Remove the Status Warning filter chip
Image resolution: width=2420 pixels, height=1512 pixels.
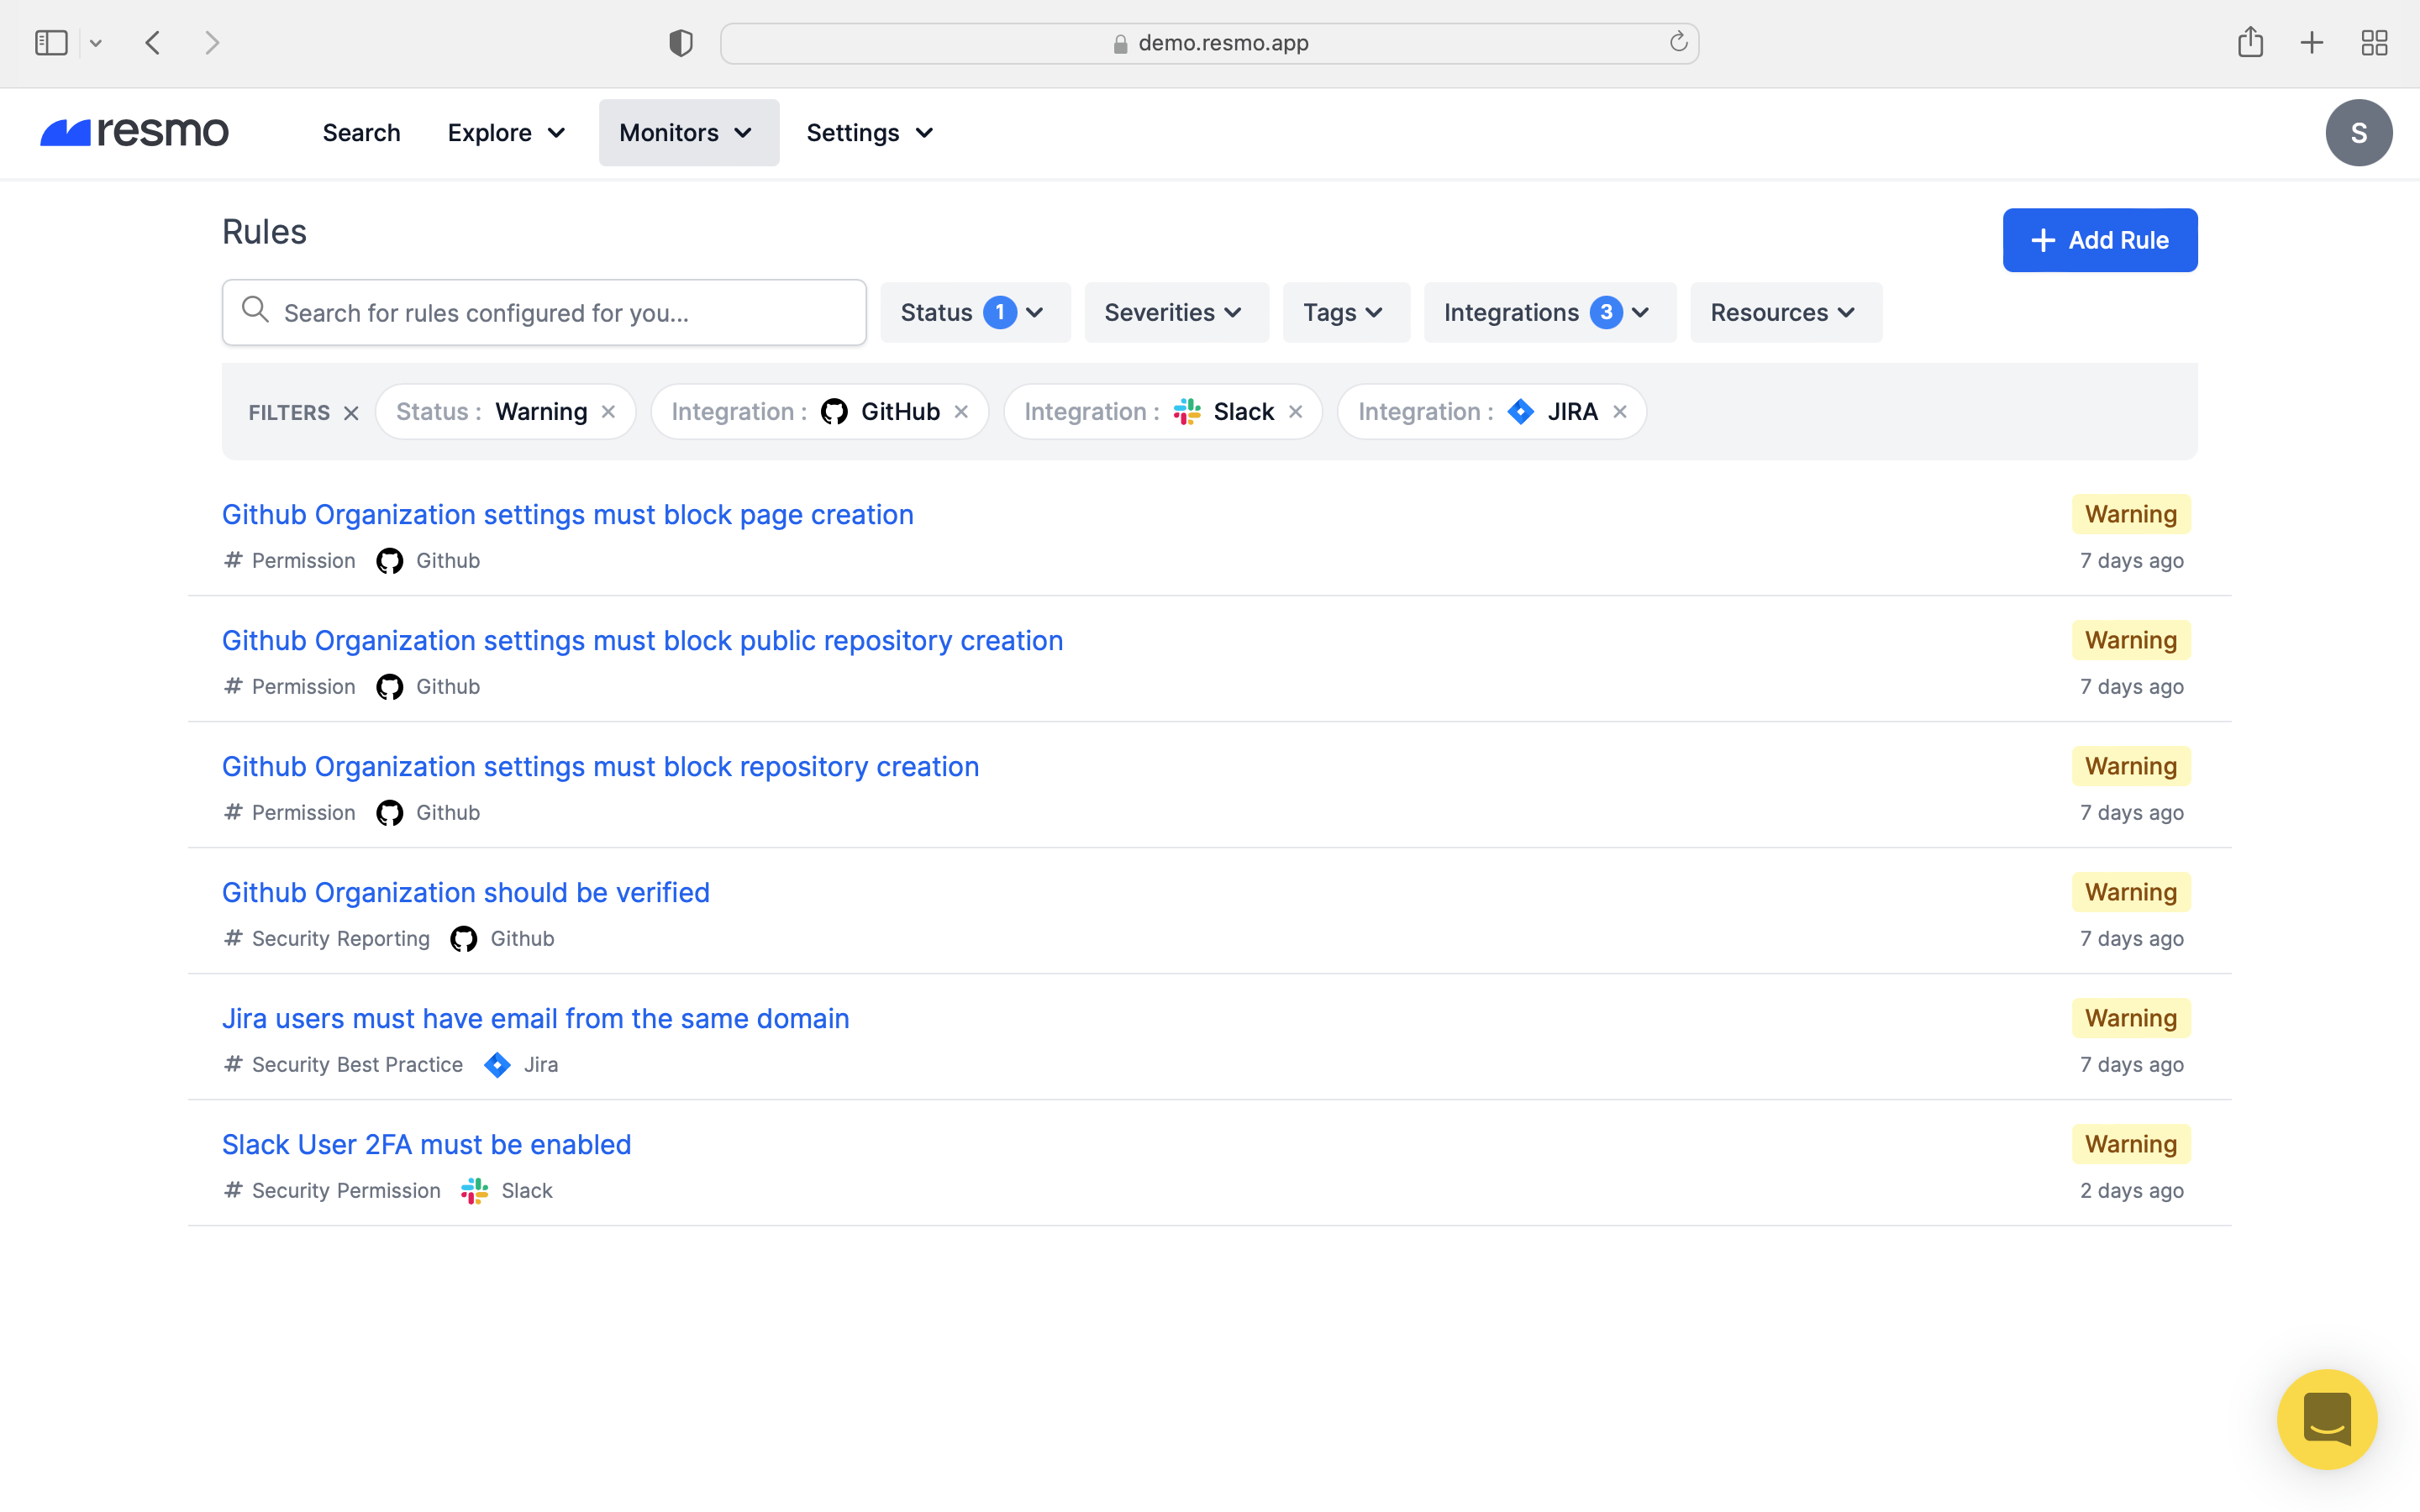pyautogui.click(x=608, y=412)
